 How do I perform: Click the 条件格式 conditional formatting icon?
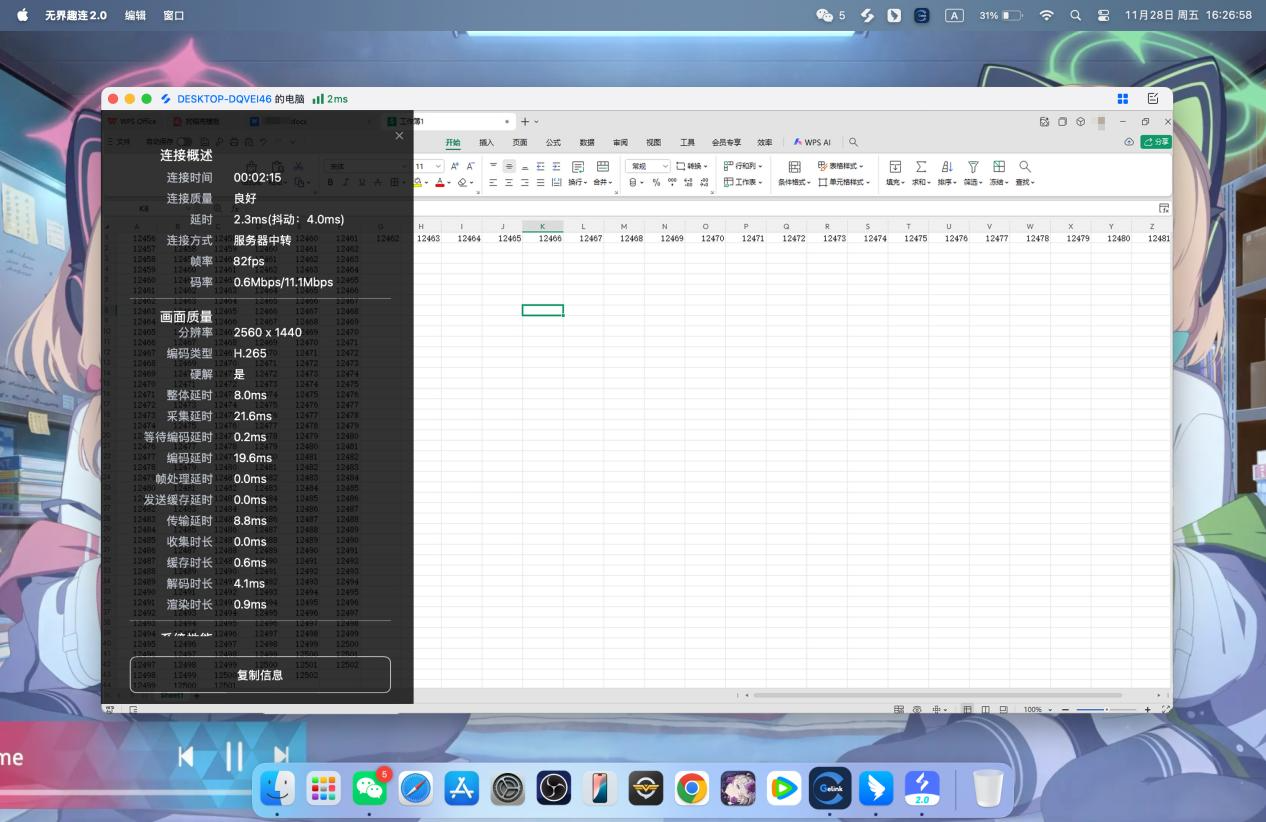pos(795,167)
